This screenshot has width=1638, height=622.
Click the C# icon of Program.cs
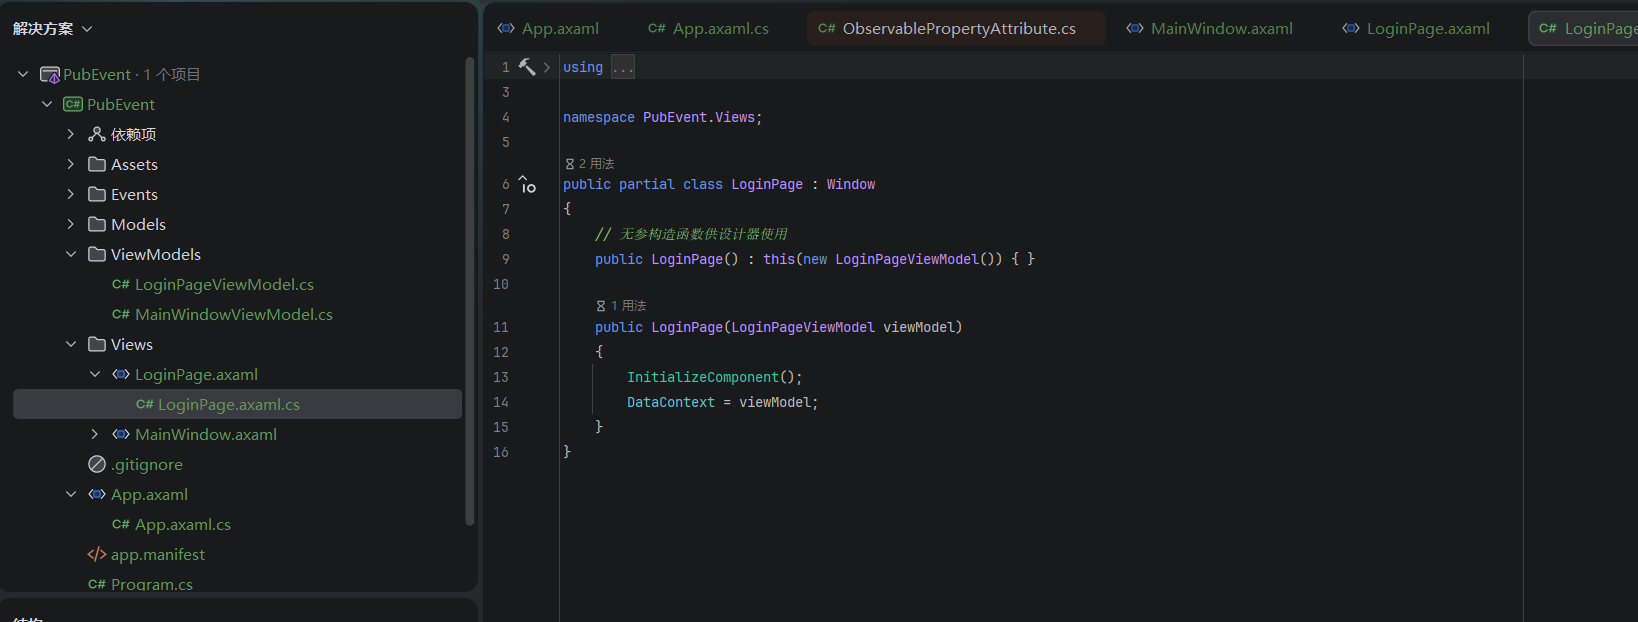coord(97,584)
